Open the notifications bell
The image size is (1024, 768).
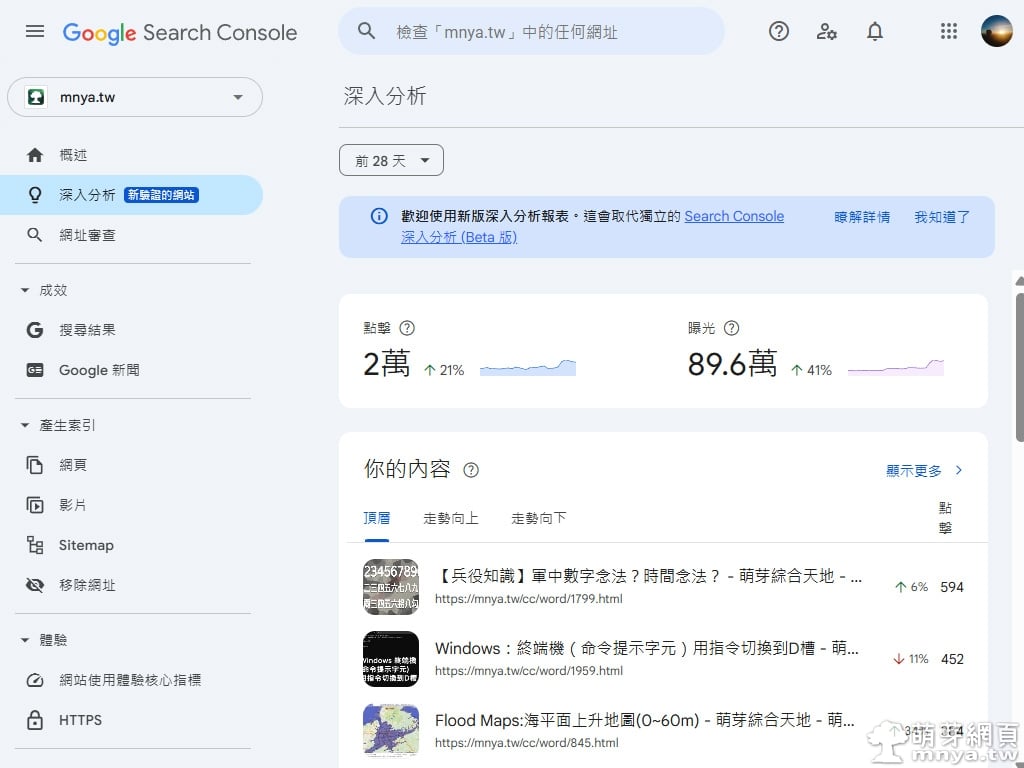(x=875, y=31)
